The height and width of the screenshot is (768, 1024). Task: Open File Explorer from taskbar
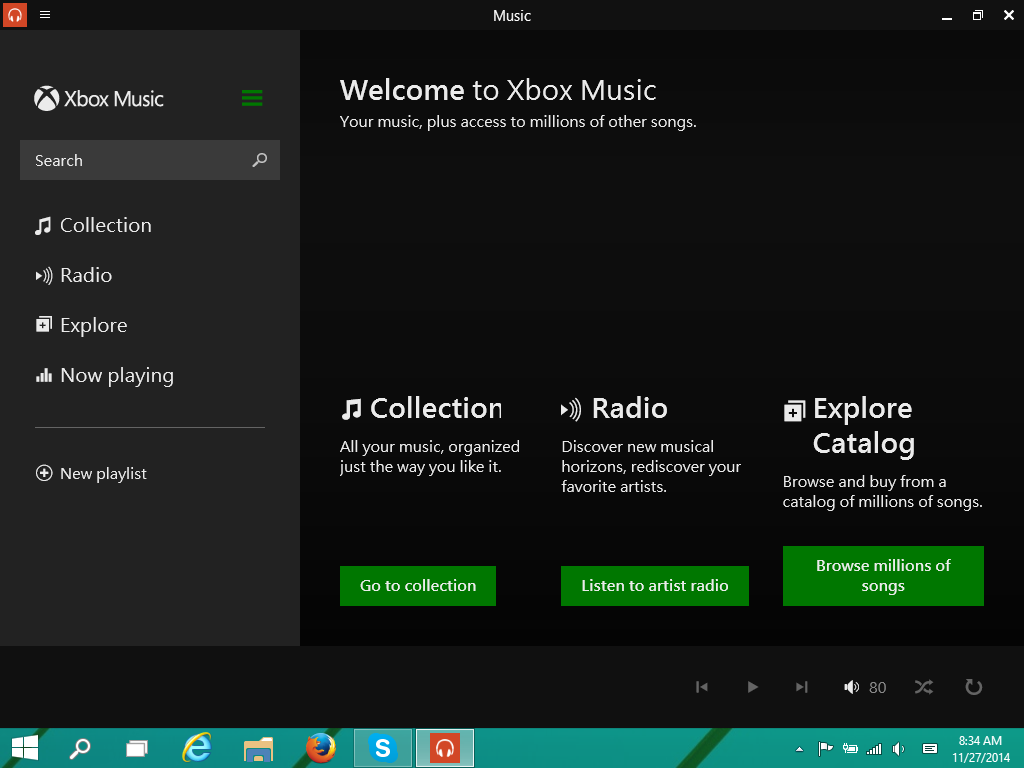[x=258, y=749]
